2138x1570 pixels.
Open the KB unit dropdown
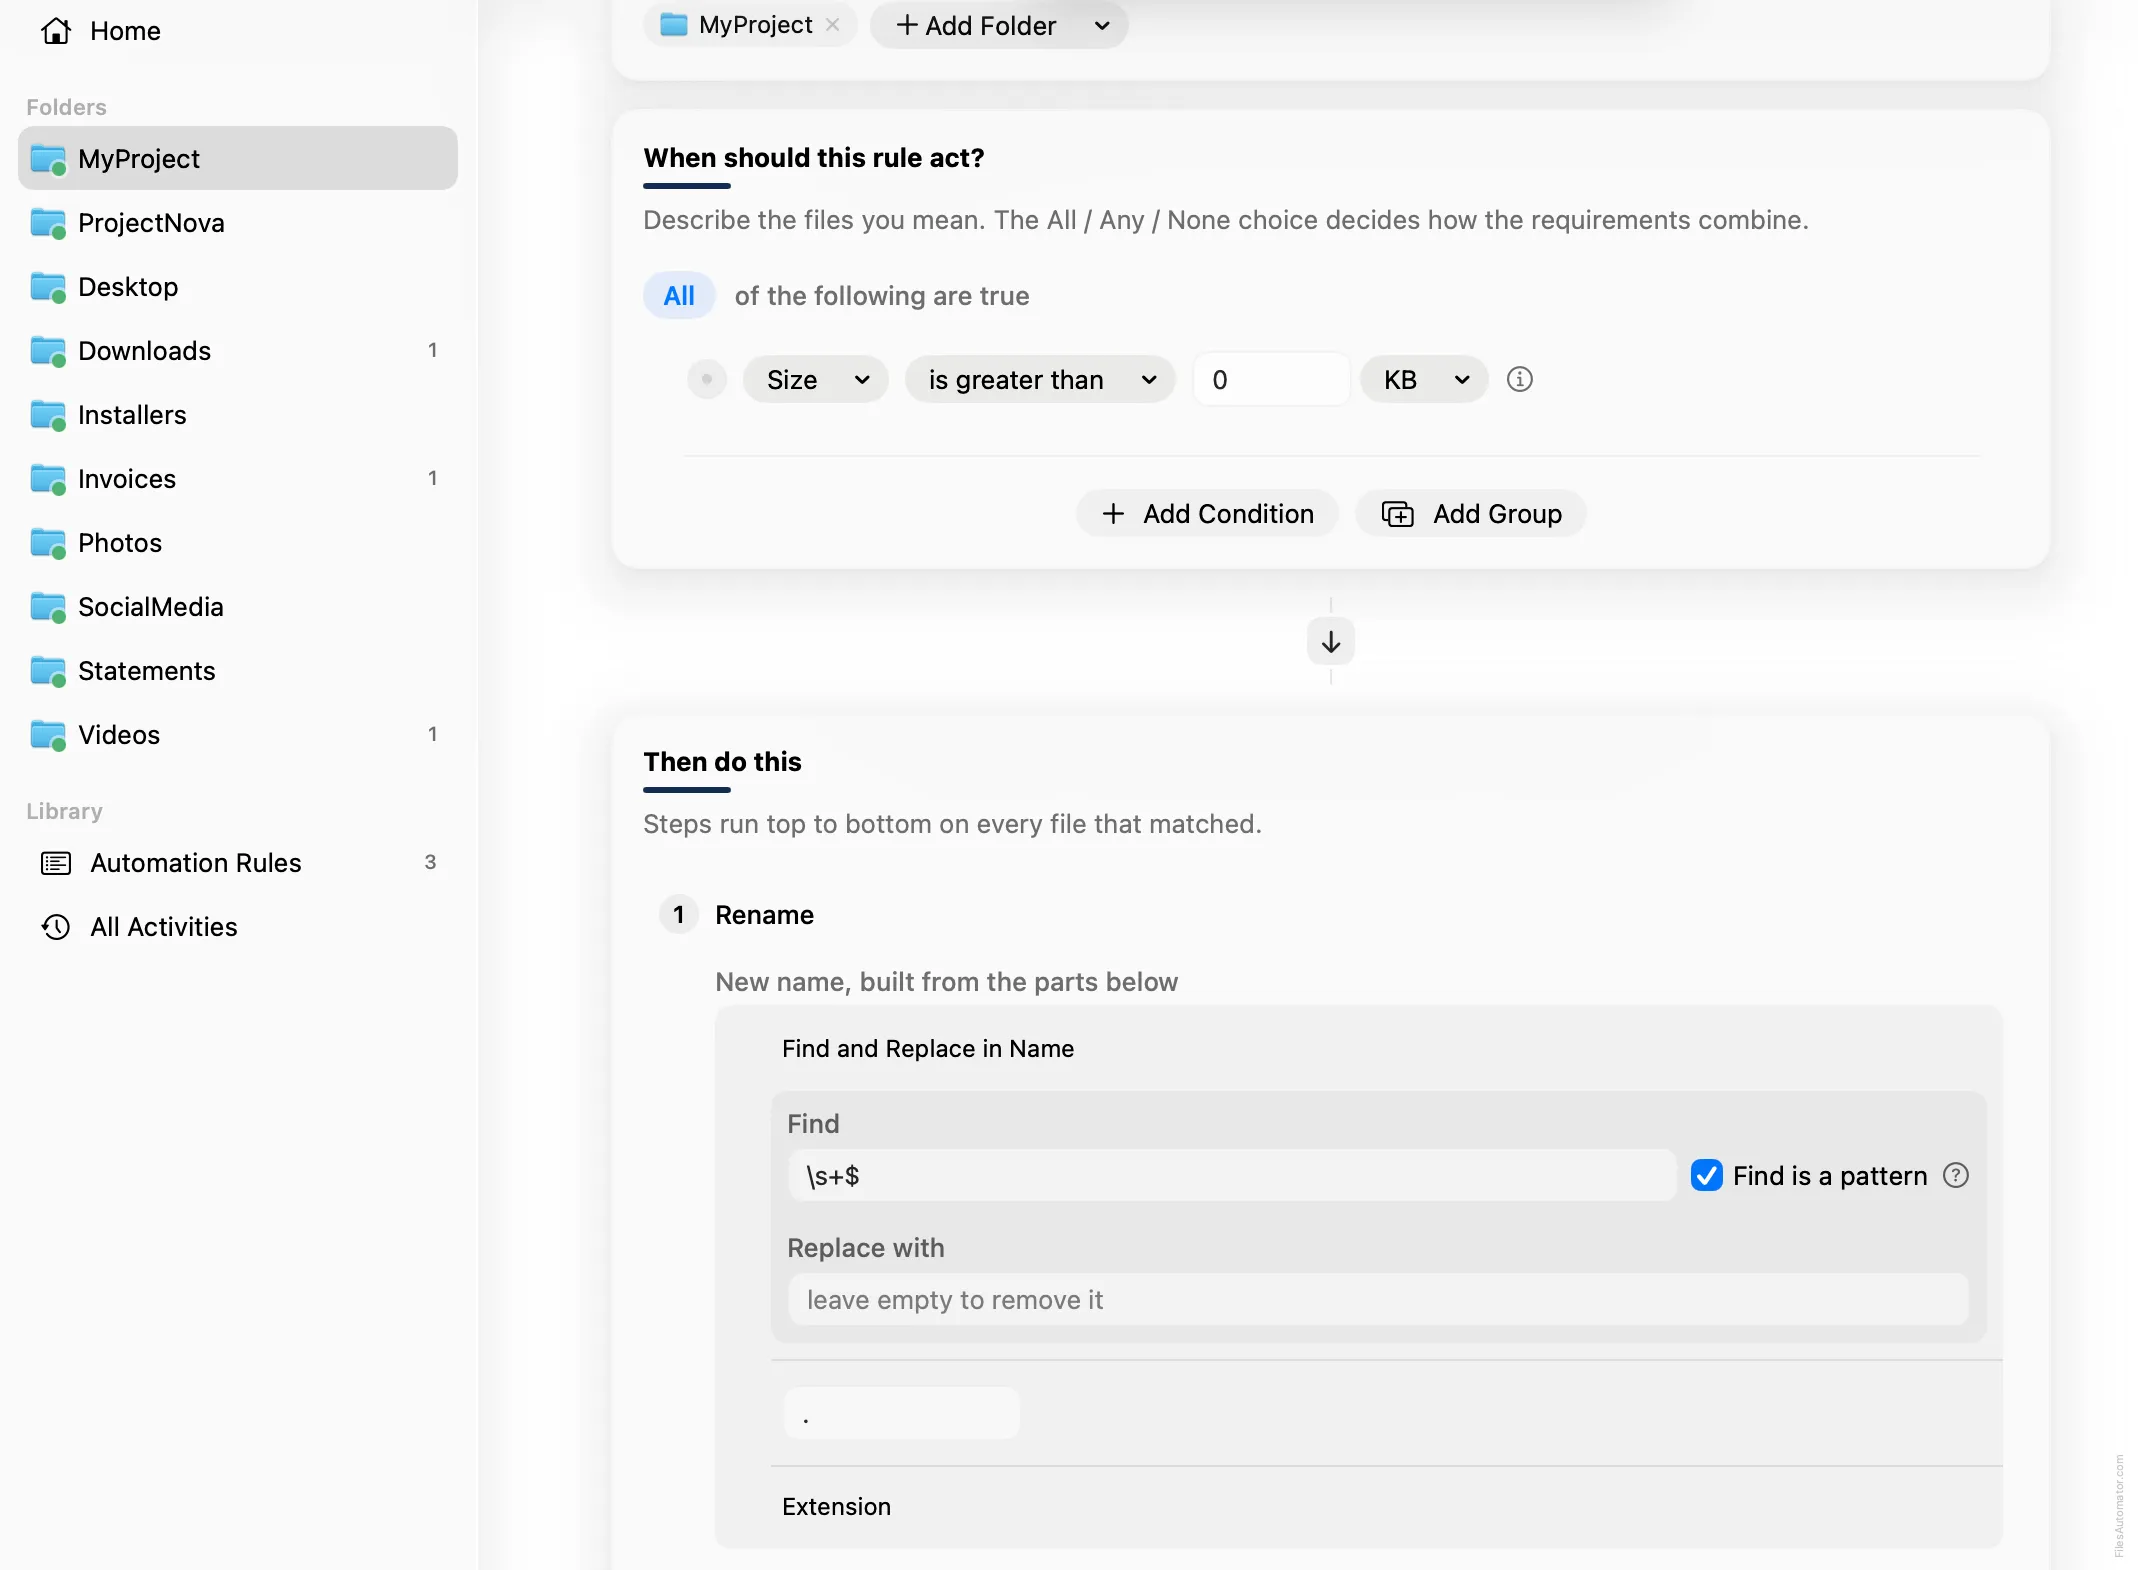click(x=1424, y=380)
